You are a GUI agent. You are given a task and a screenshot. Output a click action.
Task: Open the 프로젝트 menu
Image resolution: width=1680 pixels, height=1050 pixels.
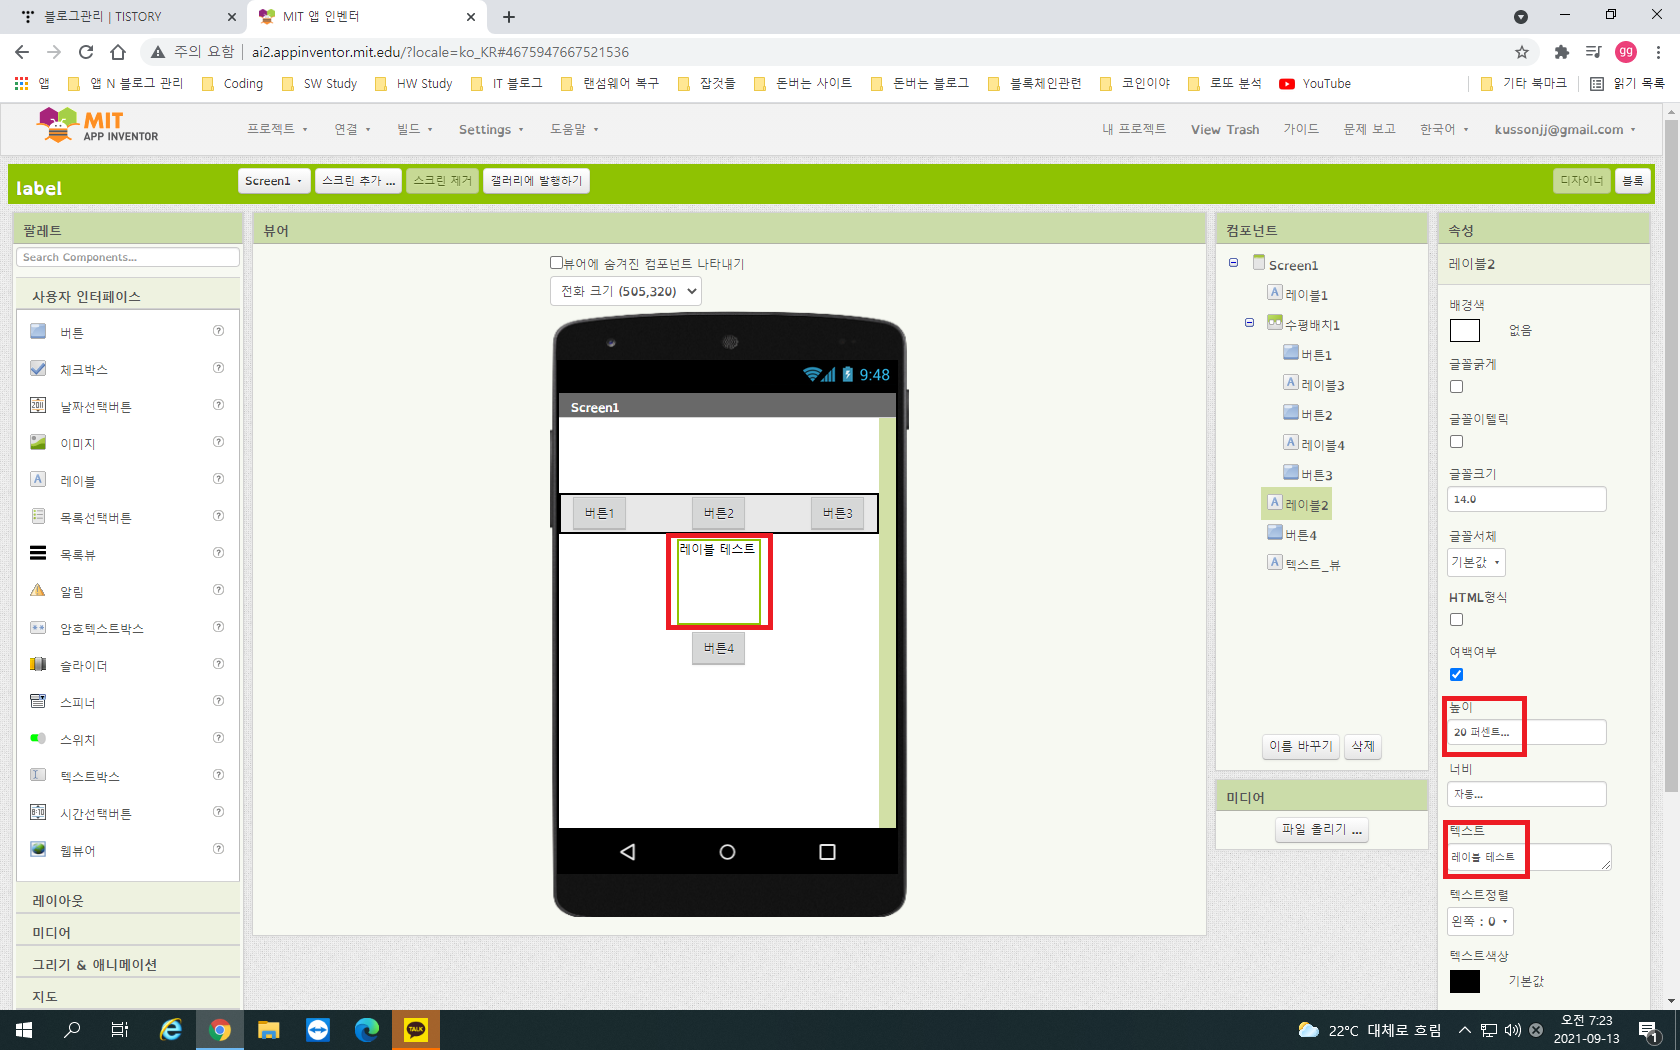coord(277,129)
